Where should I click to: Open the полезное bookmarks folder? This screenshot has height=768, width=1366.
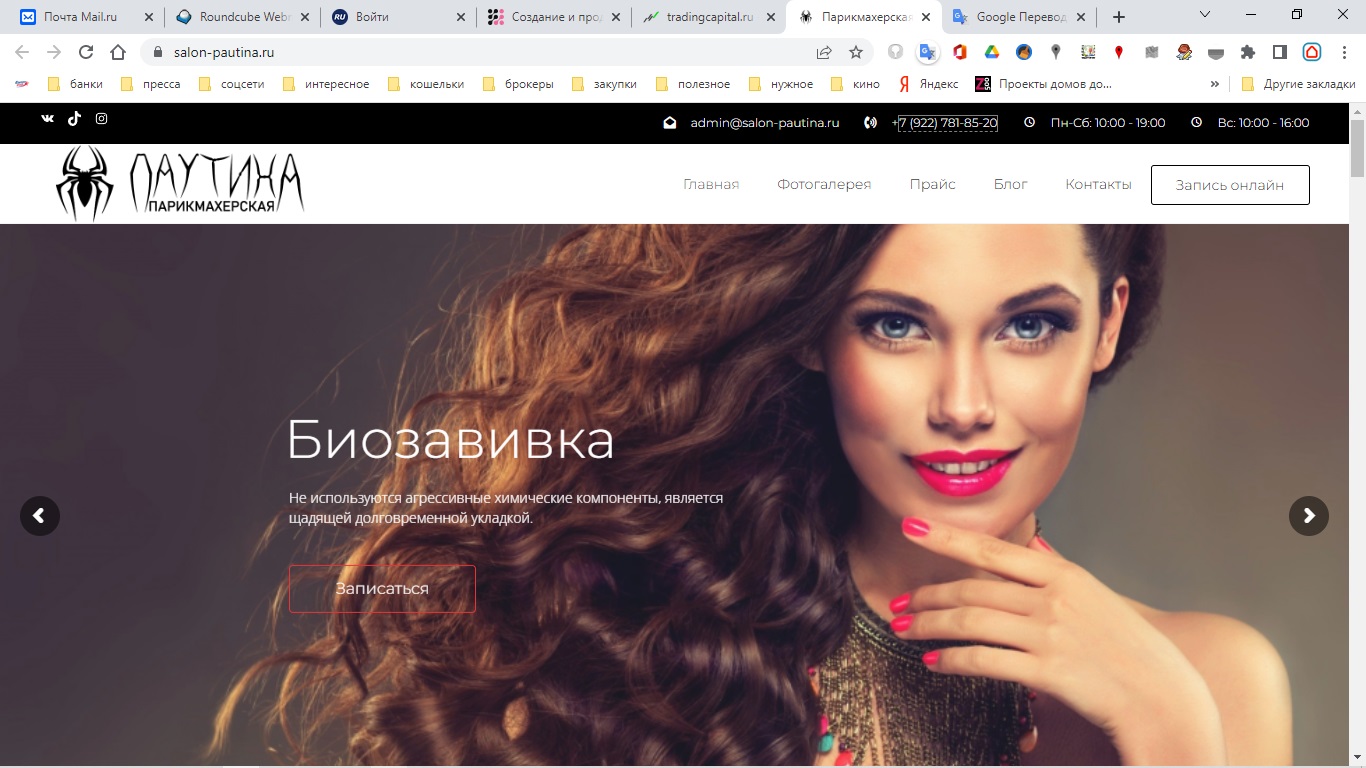(693, 85)
